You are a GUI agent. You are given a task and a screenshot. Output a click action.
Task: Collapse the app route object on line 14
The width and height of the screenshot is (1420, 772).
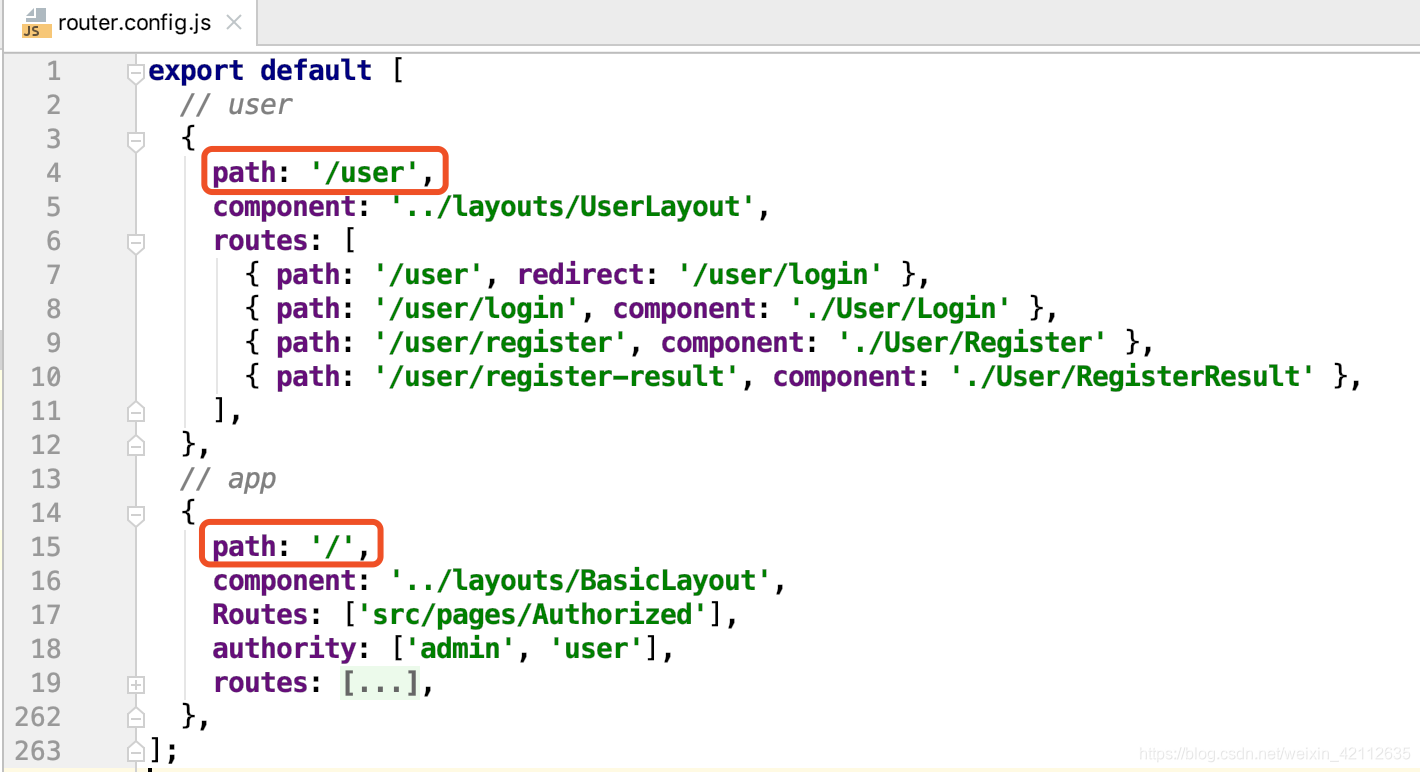136,515
